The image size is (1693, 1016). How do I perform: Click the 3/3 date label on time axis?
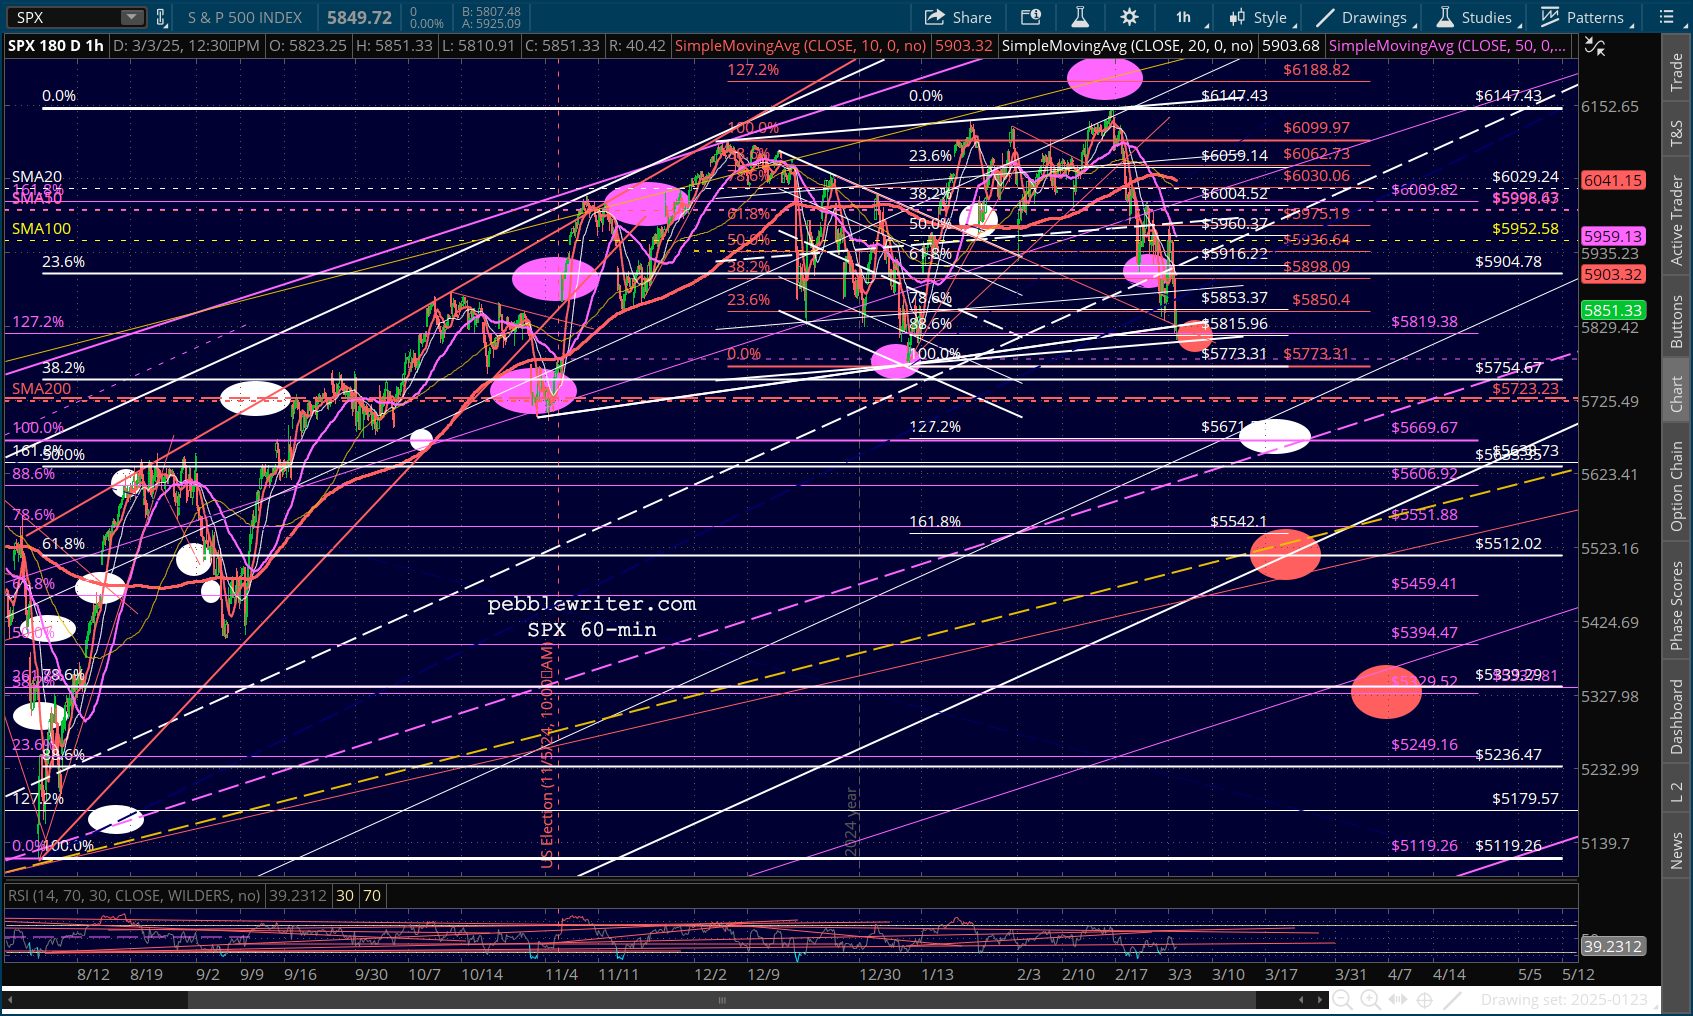point(1179,975)
